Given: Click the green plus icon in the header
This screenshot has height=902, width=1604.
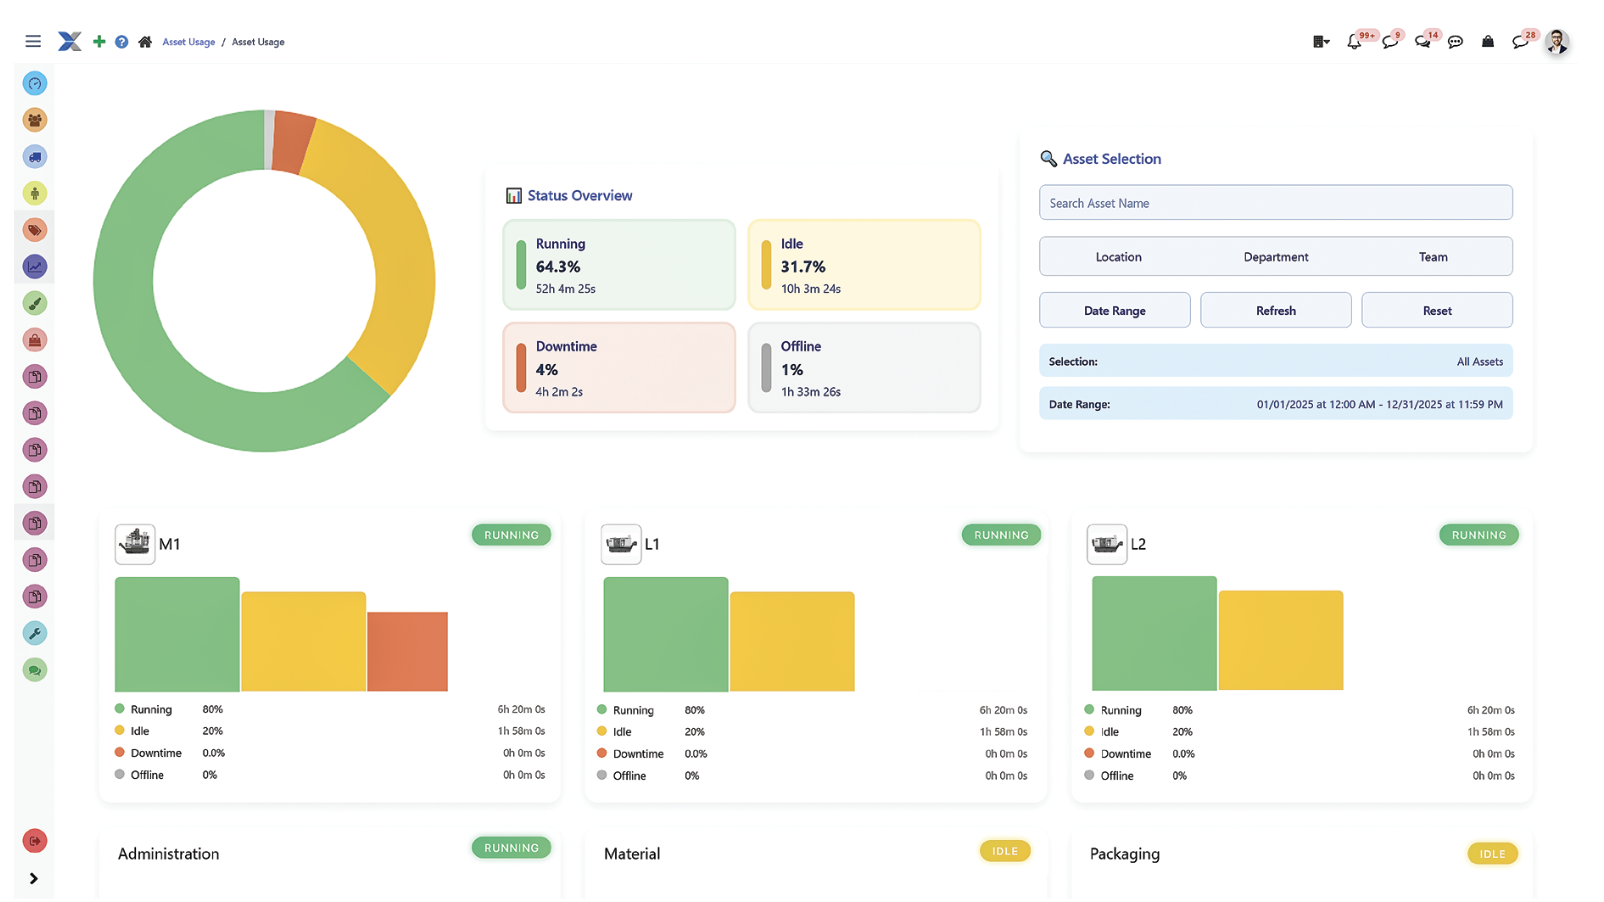Looking at the screenshot, I should tap(98, 41).
